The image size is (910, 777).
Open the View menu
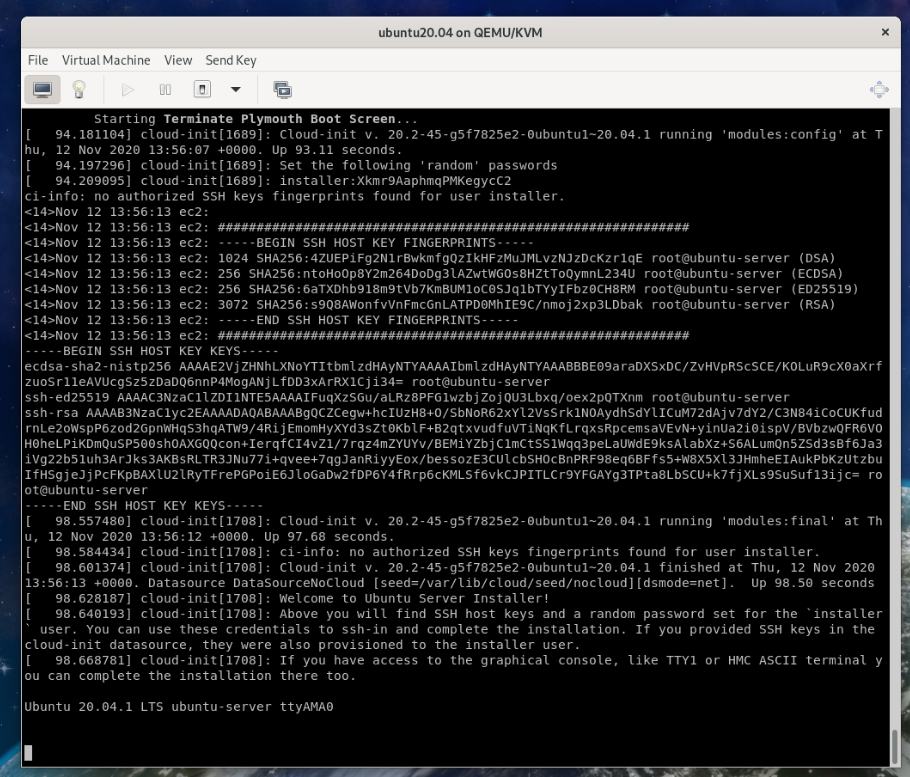(x=178, y=60)
